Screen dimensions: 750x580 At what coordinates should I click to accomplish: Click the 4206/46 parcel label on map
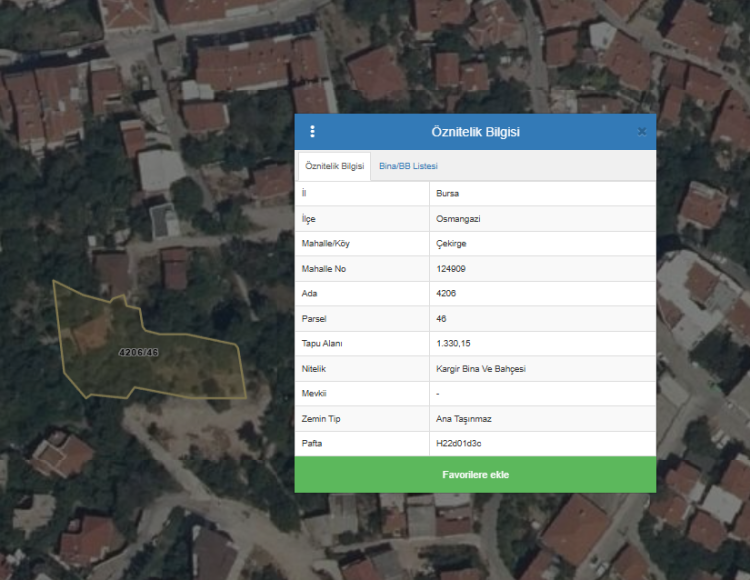138,353
